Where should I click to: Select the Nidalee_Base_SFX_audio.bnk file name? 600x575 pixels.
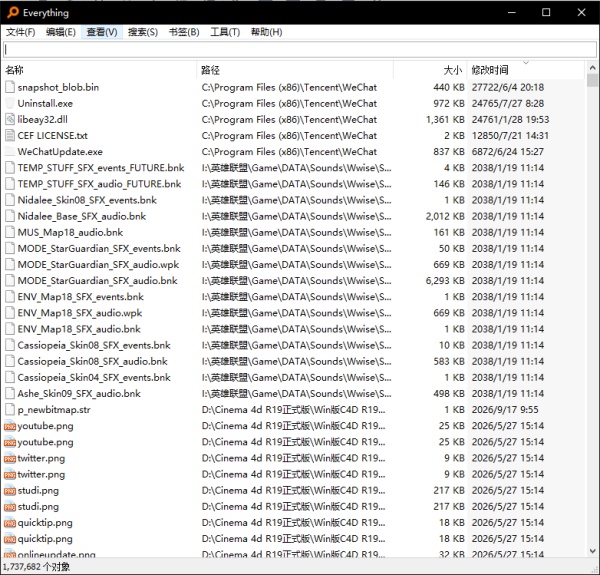82,216
